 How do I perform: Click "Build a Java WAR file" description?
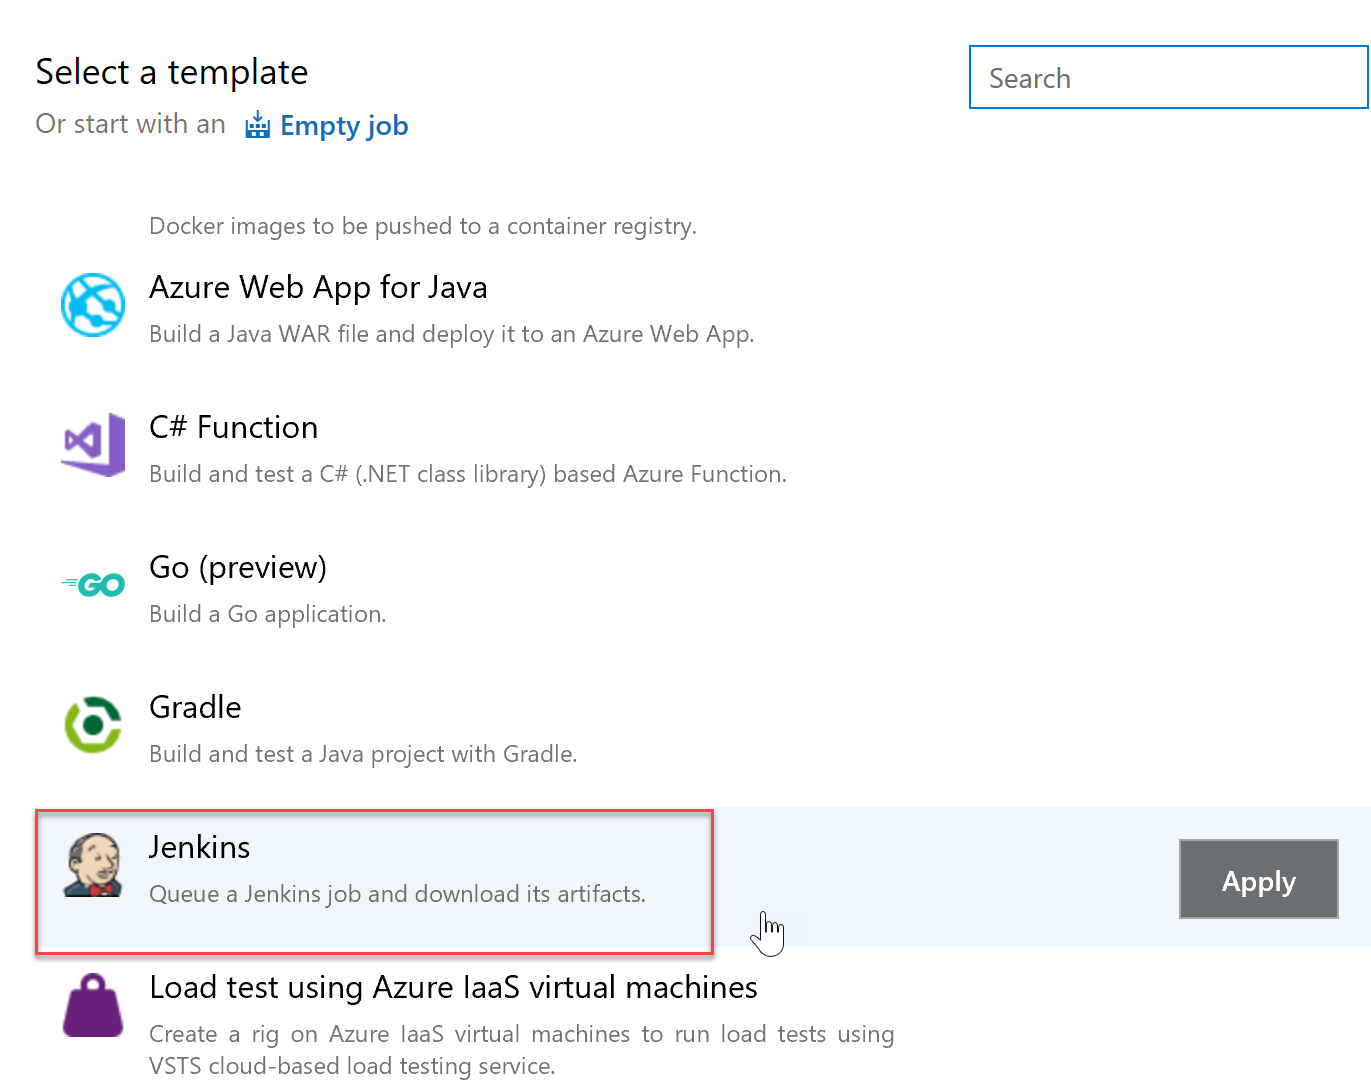[451, 334]
